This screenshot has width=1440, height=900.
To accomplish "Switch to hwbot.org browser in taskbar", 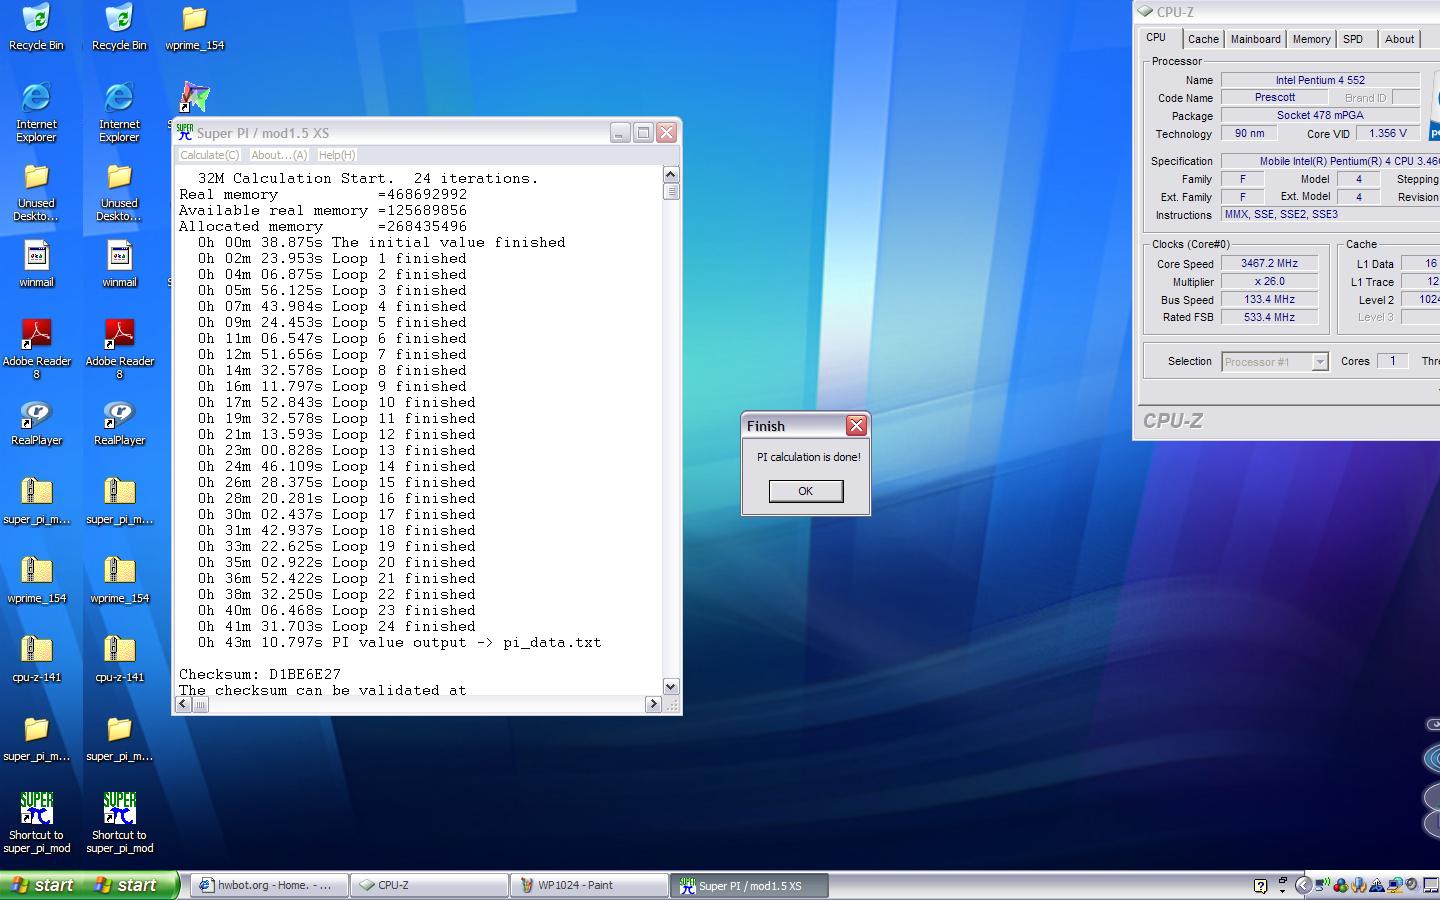I will [x=270, y=885].
